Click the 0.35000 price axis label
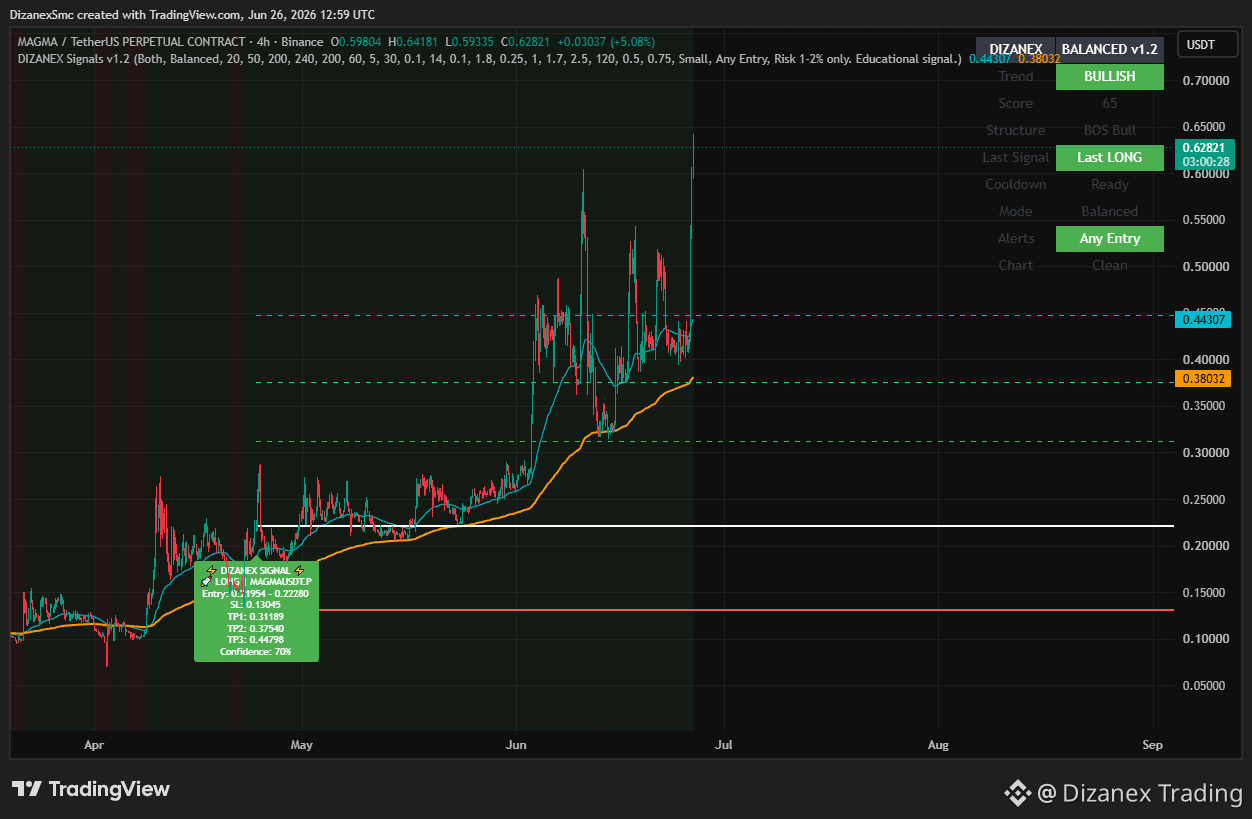 [x=1205, y=406]
